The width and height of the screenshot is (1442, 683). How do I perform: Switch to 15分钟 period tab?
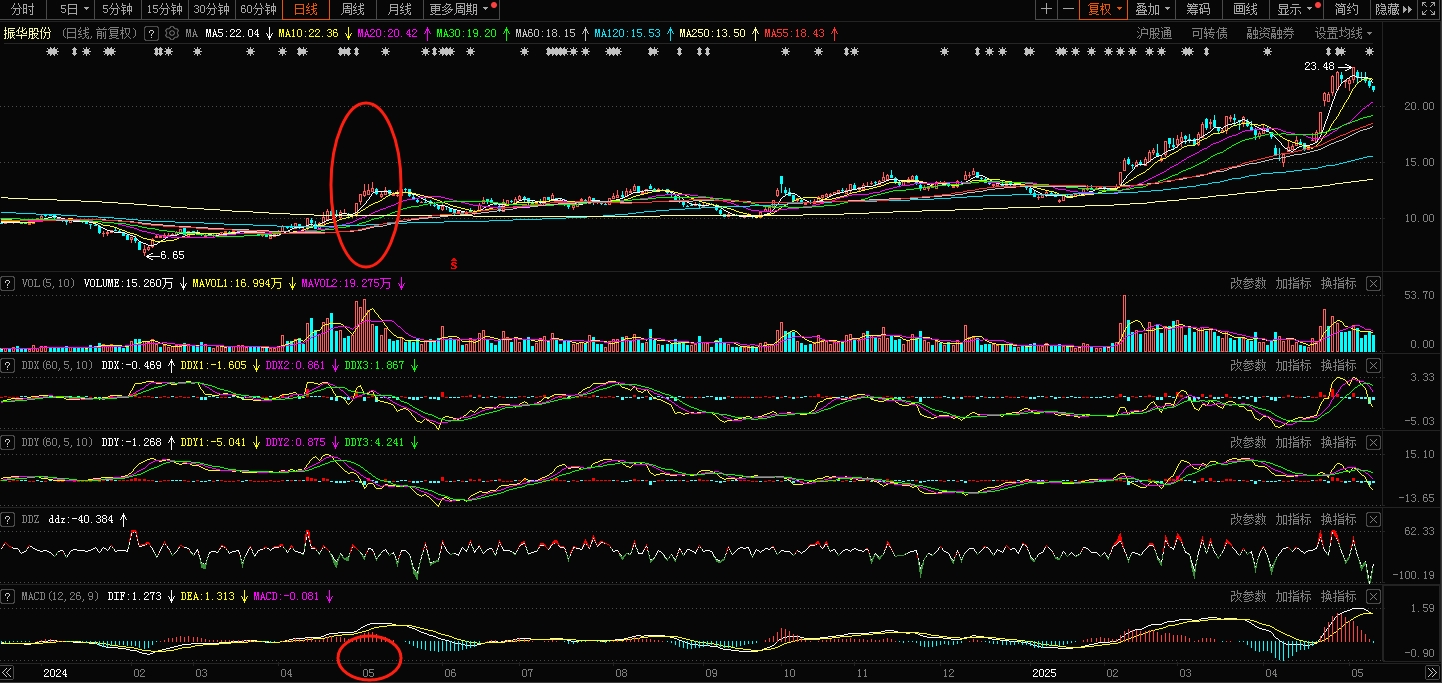[164, 9]
